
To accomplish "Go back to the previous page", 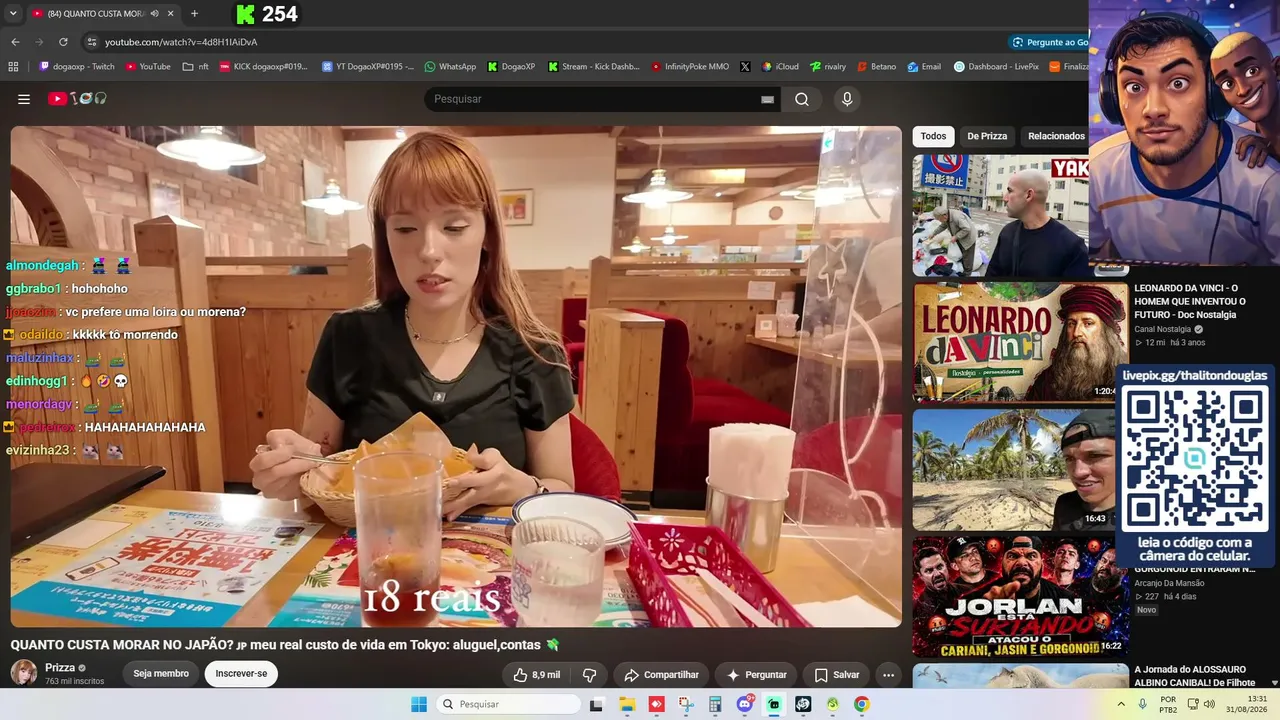I will click(x=15, y=42).
